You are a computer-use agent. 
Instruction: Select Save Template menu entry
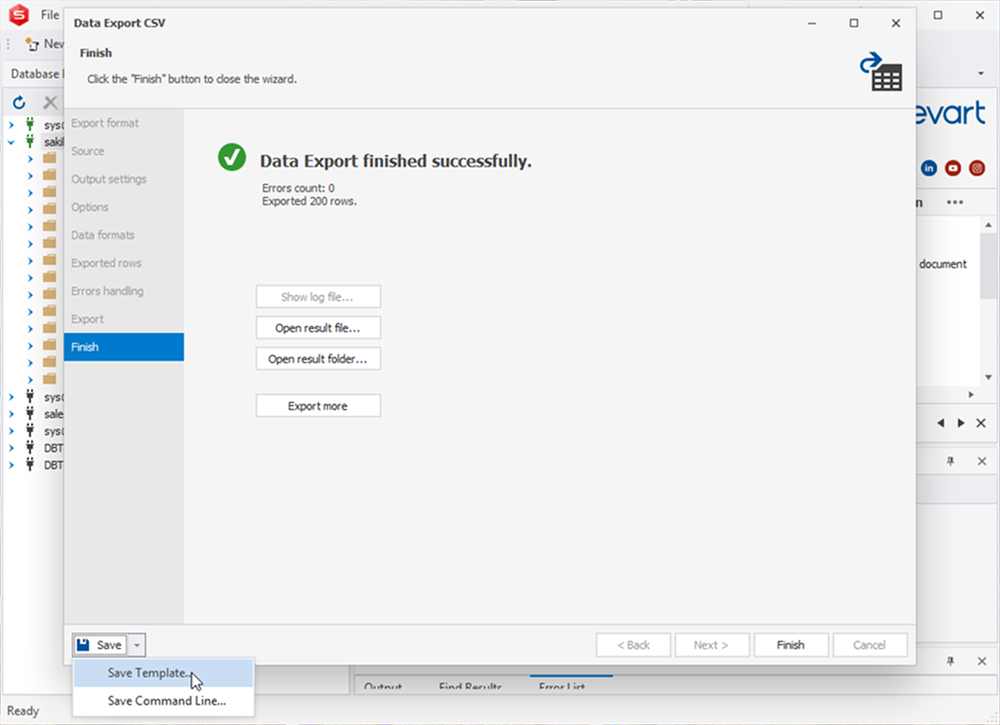148,674
